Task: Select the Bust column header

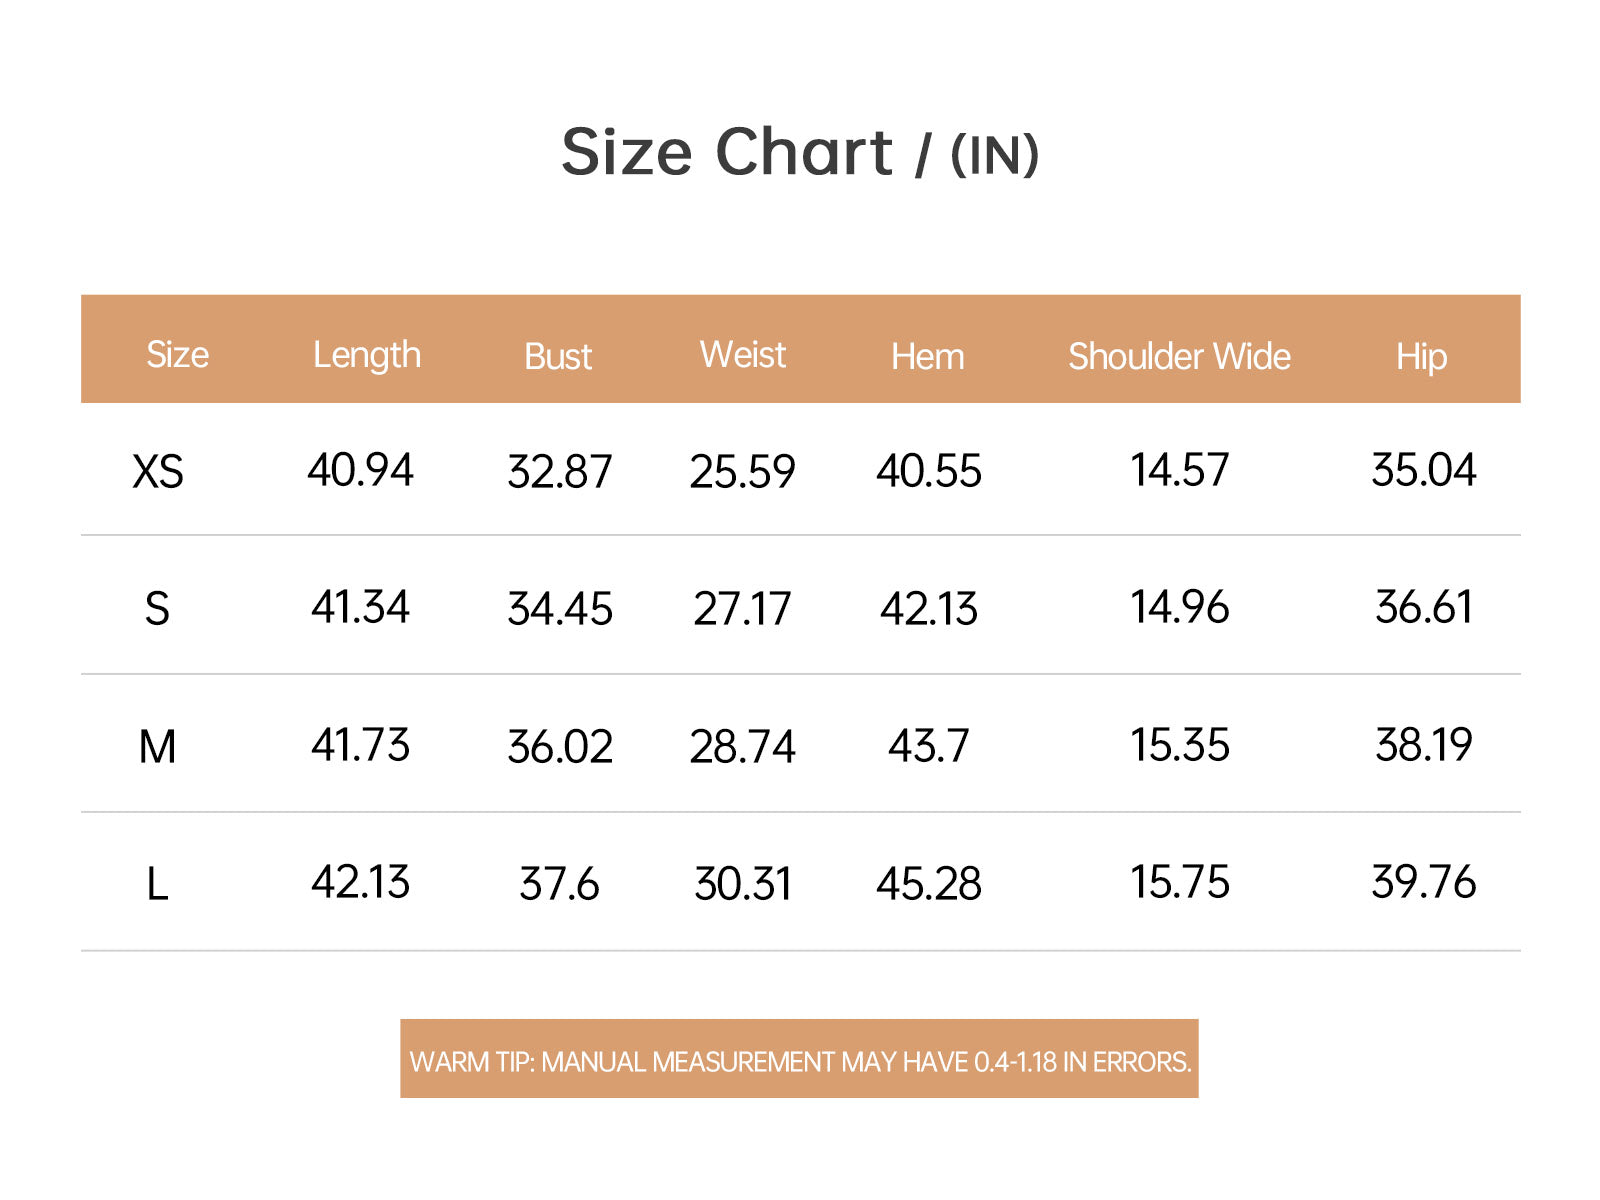Action: (558, 357)
